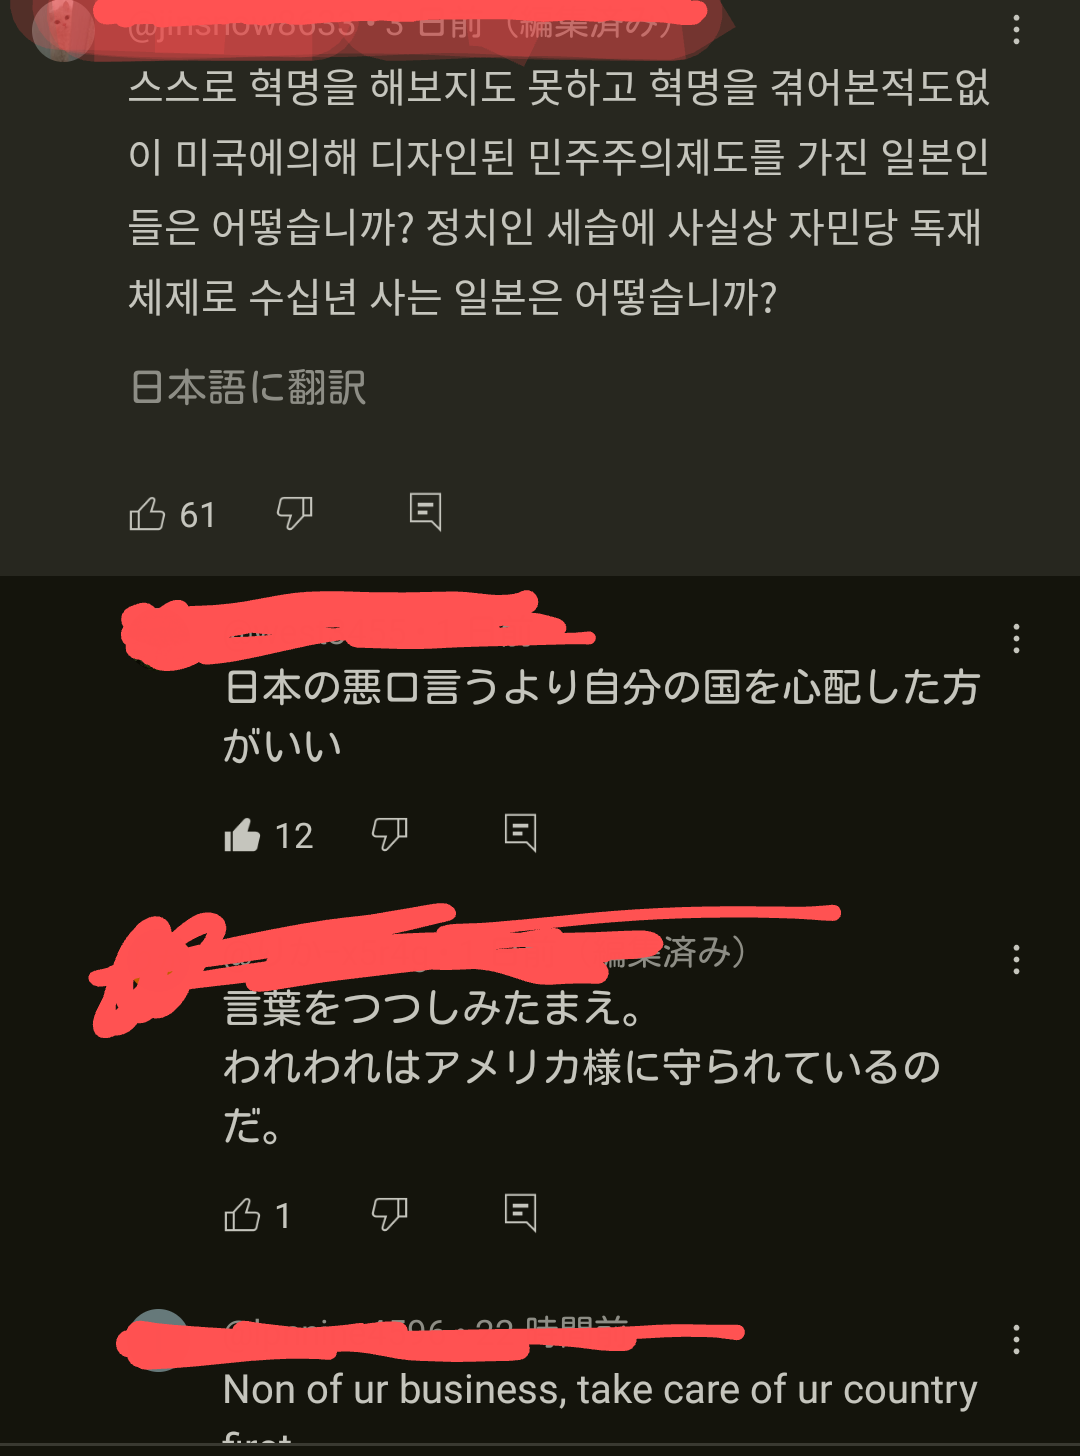Screen dimensions: 1080x1456
Task: Tap the 12 like count
Action: coord(294,836)
